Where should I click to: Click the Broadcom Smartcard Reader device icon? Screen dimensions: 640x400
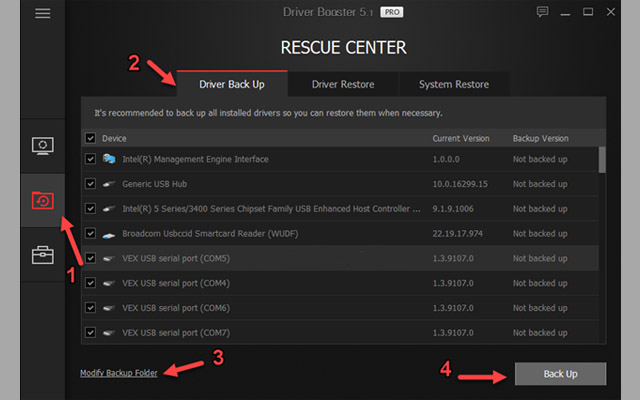tap(109, 235)
